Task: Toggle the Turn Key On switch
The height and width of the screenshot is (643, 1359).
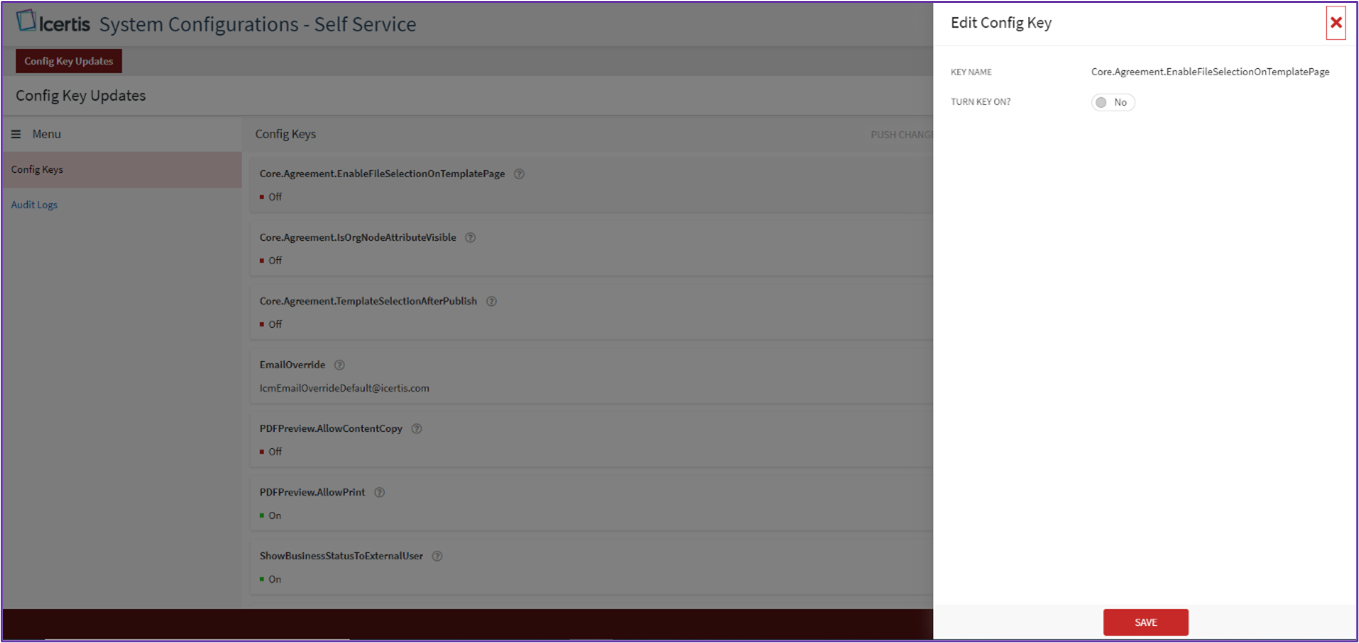Action: [x=1112, y=102]
